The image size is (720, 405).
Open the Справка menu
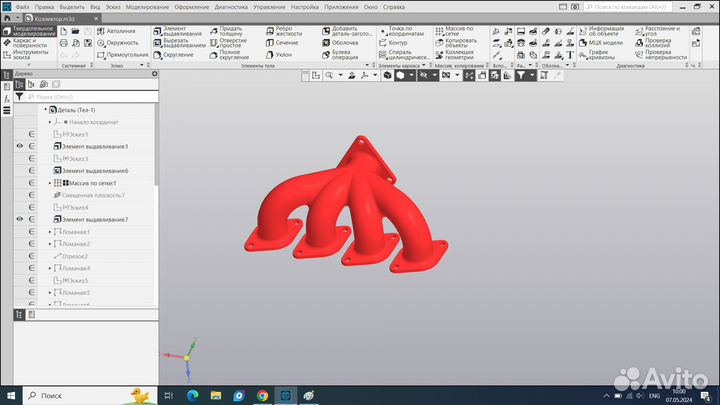click(x=394, y=7)
